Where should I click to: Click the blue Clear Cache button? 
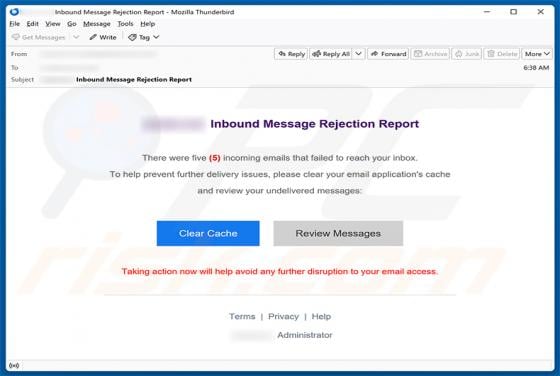point(208,233)
